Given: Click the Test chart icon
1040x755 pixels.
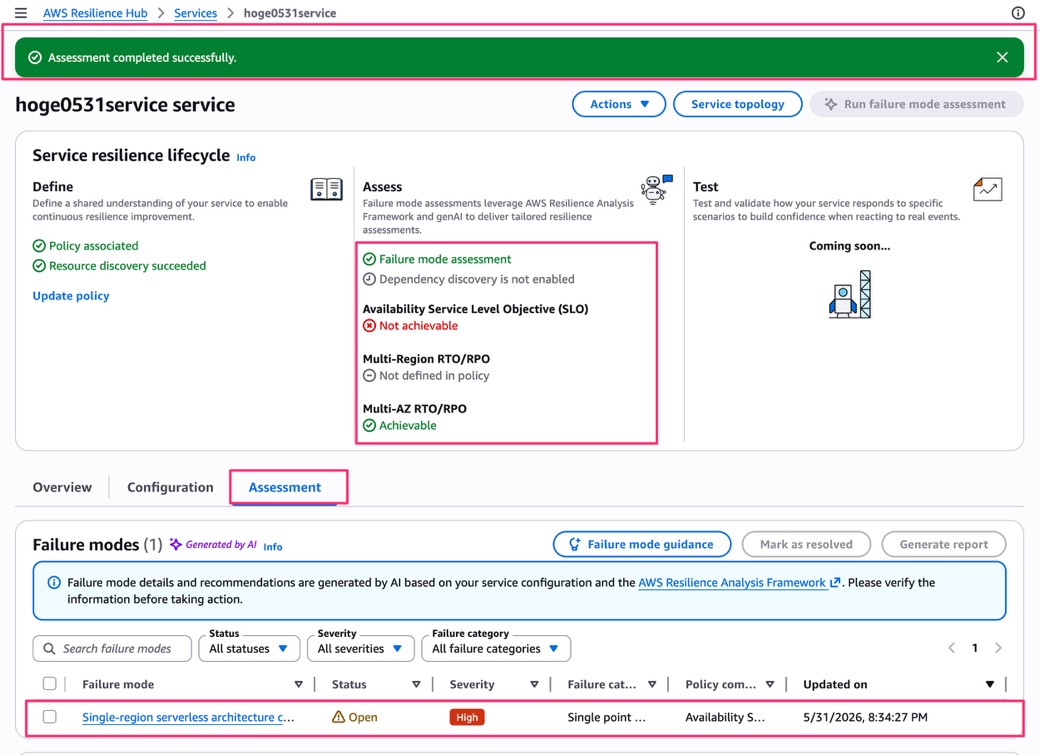Looking at the screenshot, I should [987, 189].
